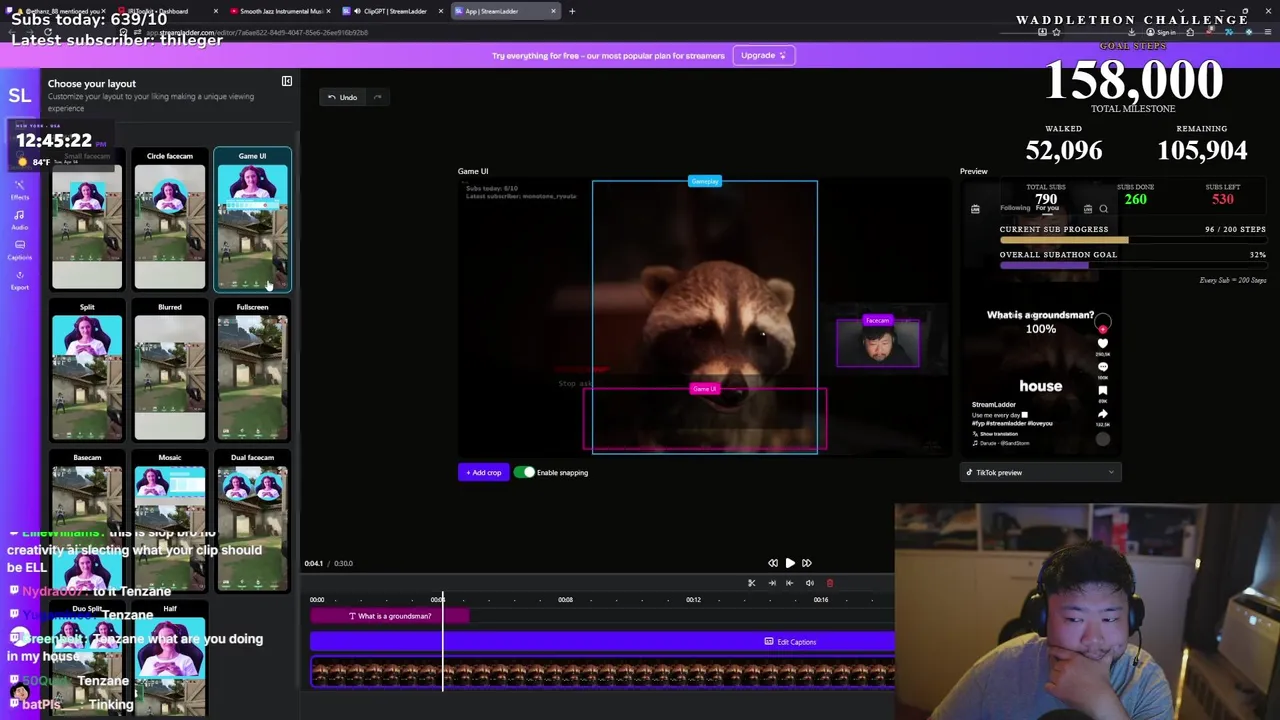Select the Circle facecam layout
Viewport: 1280px width, 720px height.
pyautogui.click(x=170, y=220)
